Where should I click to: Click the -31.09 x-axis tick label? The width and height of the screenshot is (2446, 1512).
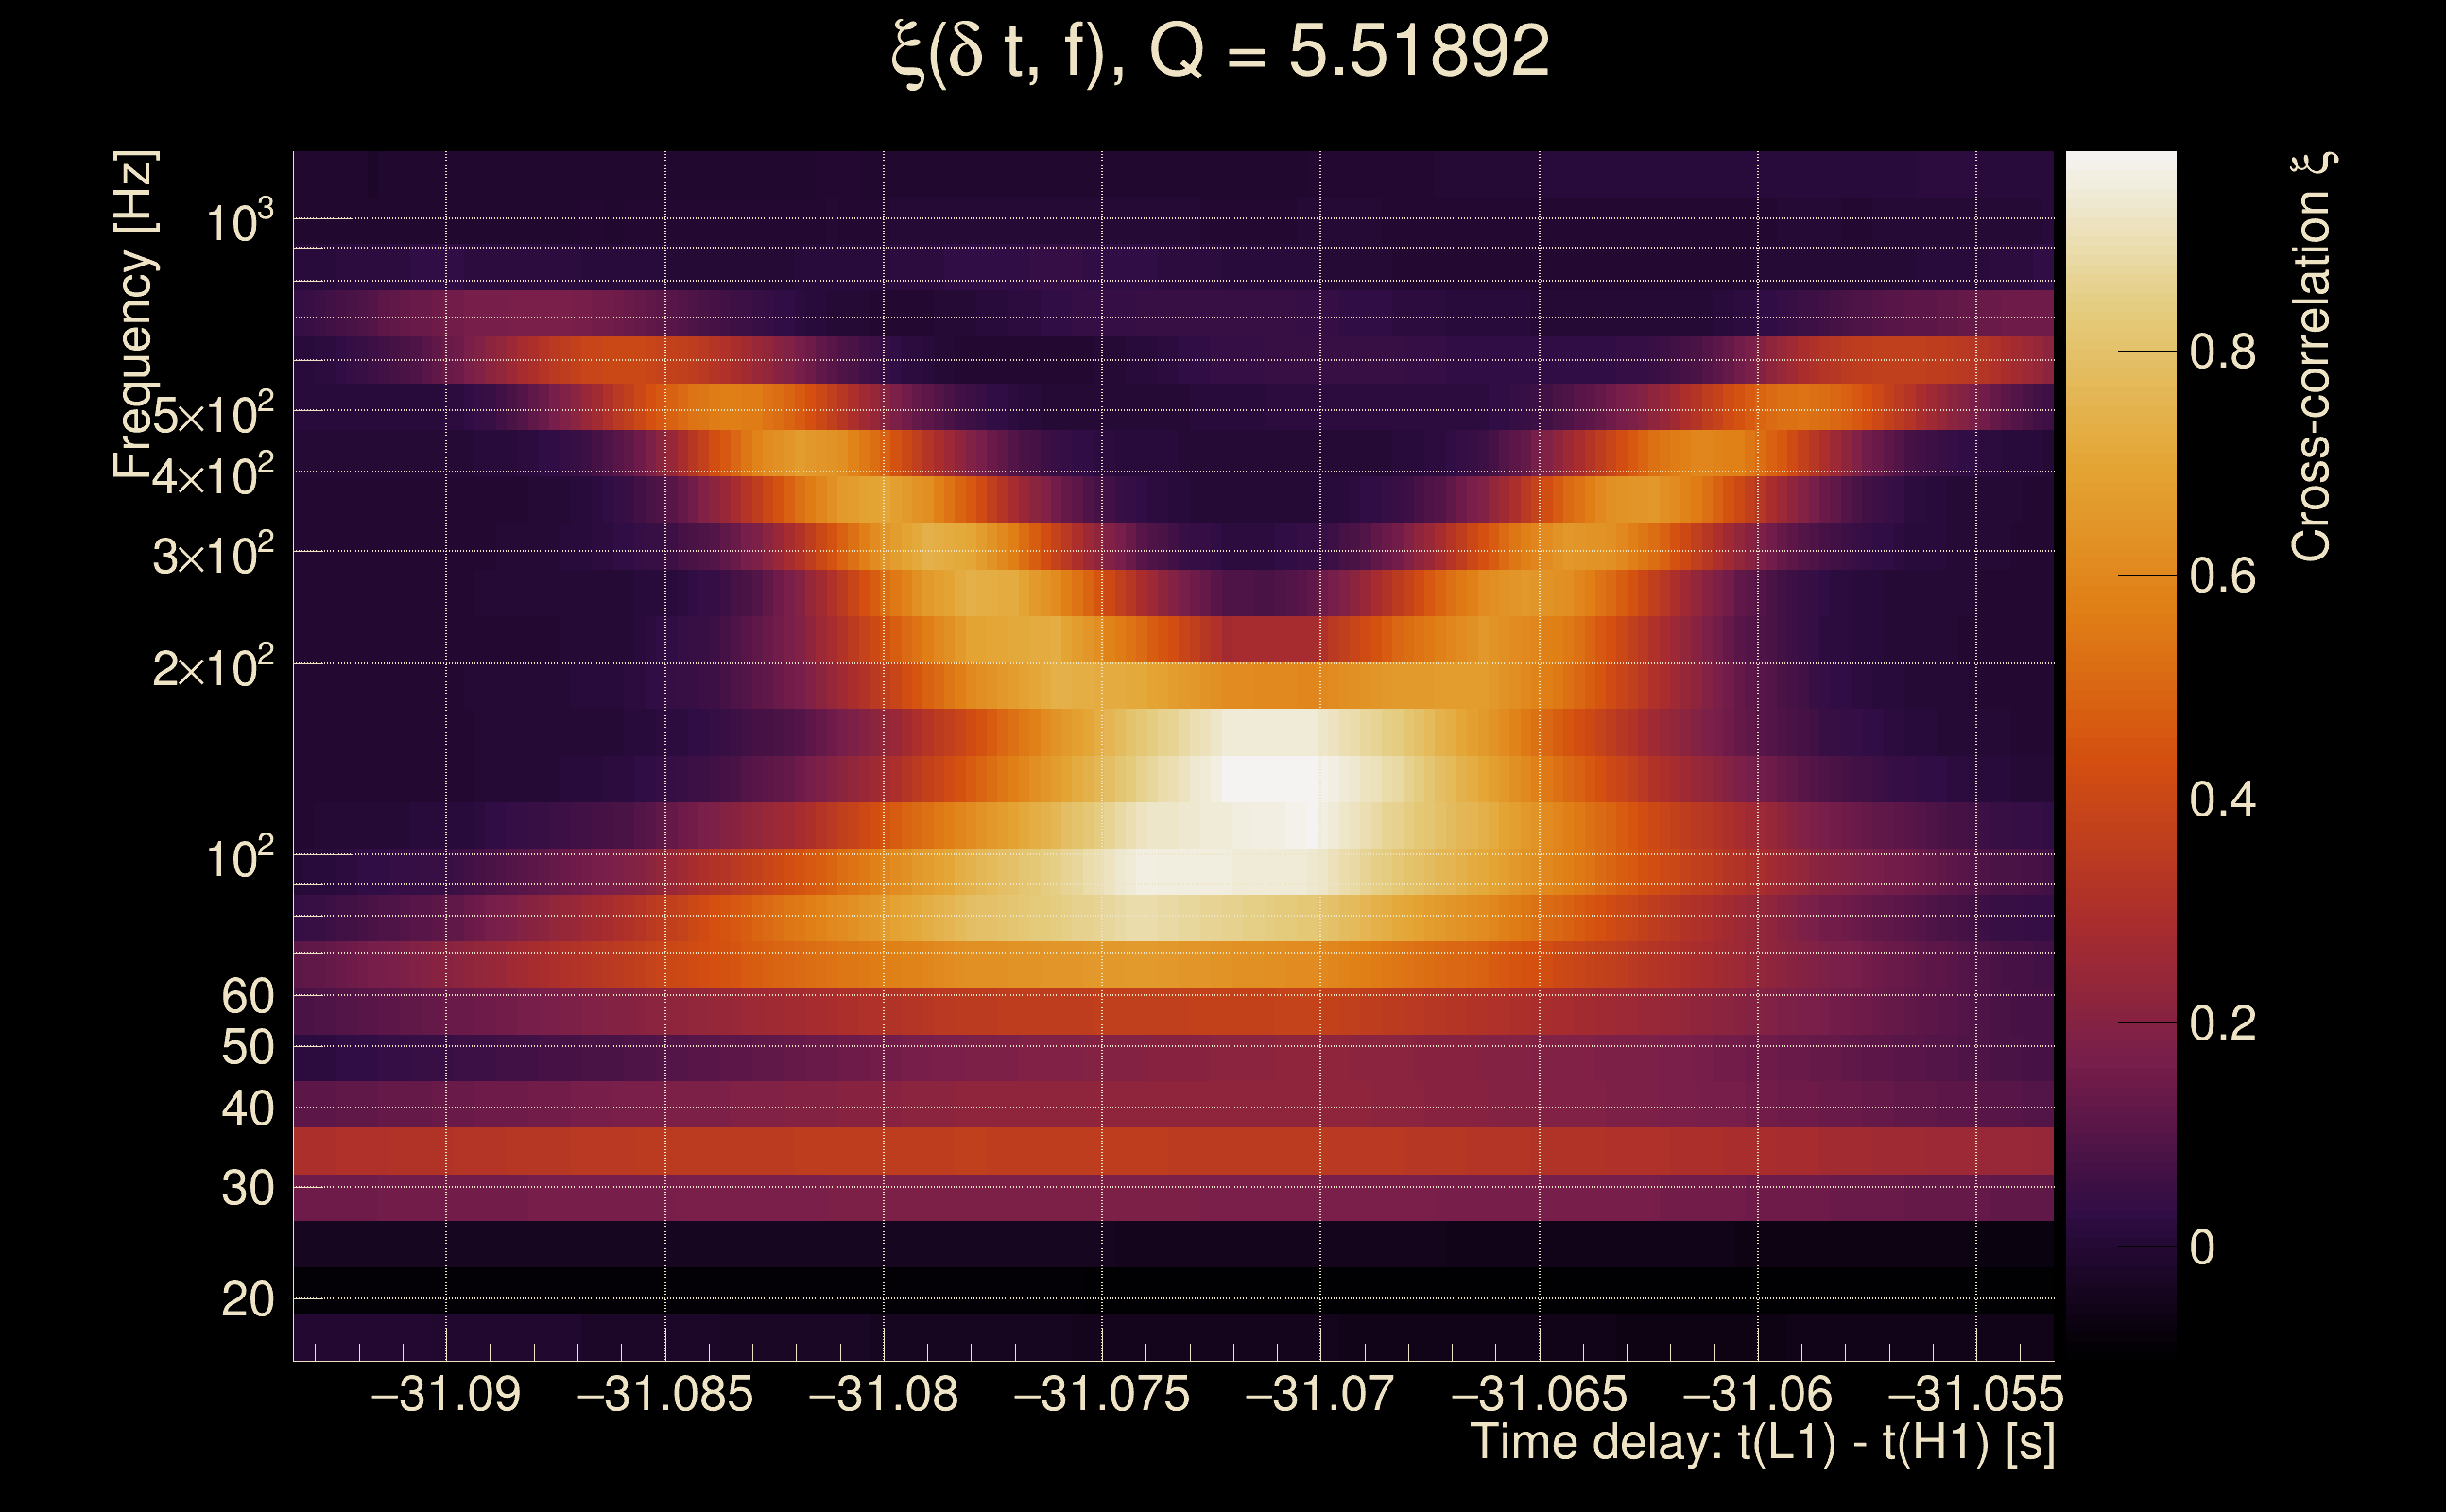point(446,1394)
